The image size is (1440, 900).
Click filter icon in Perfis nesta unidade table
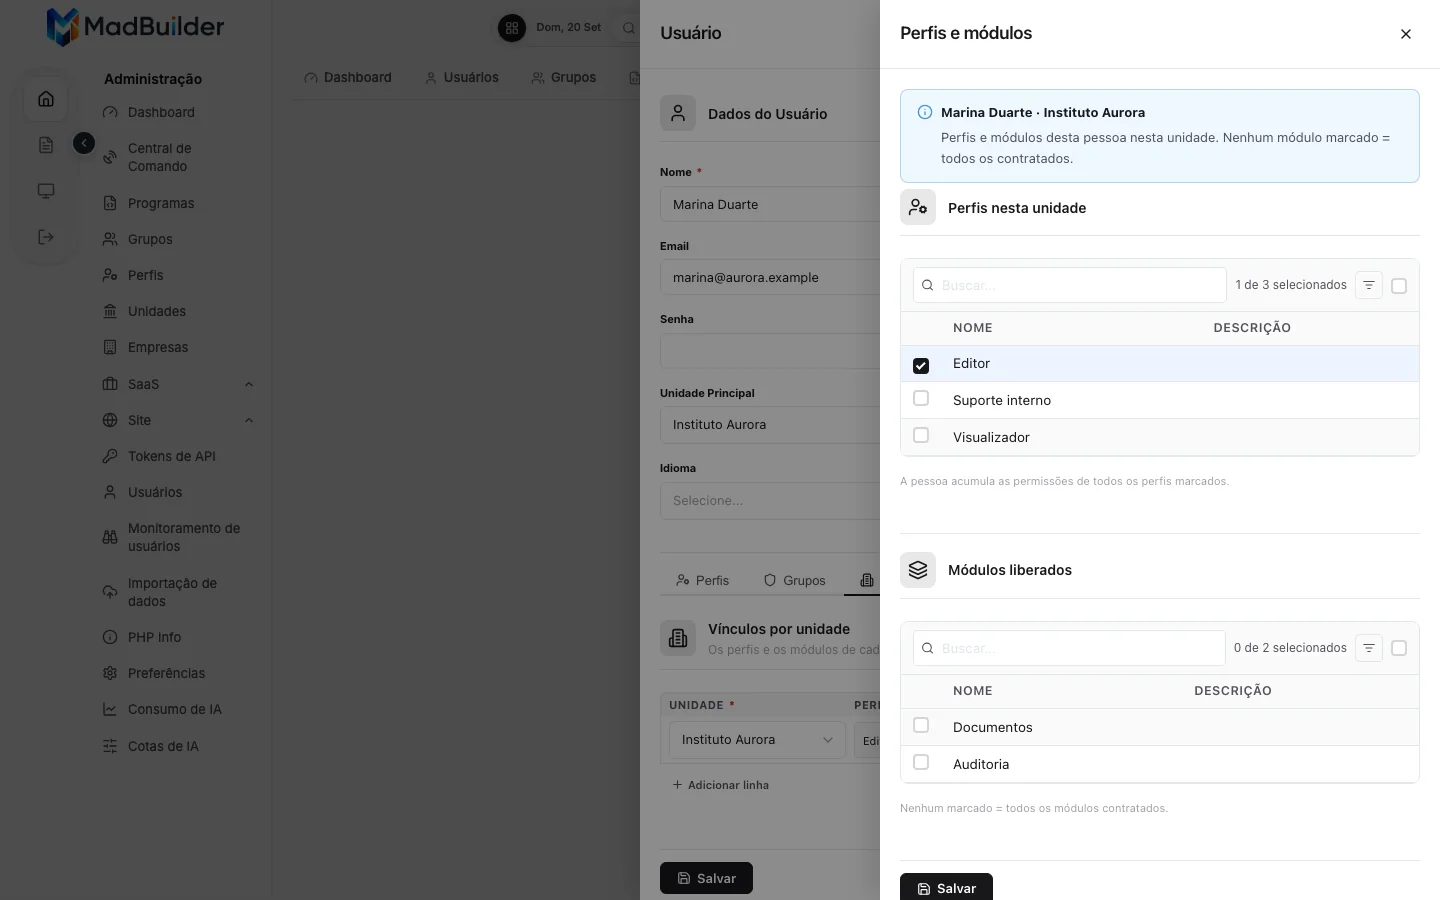point(1369,286)
